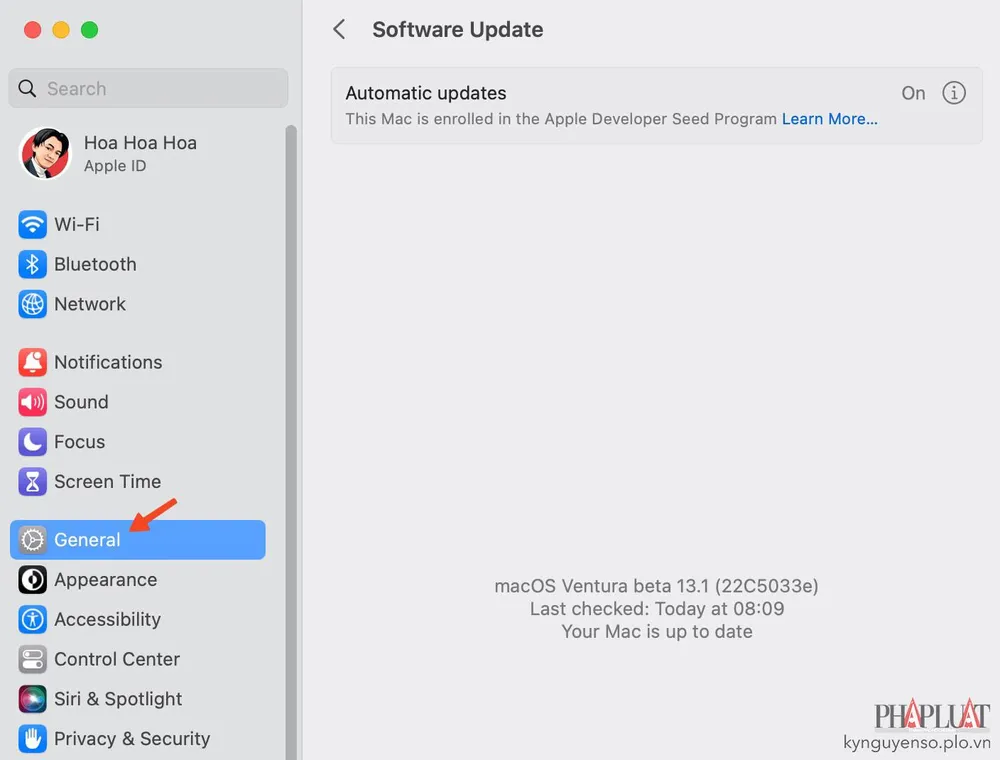The height and width of the screenshot is (760, 1000).
Task: Open Wi-Fi settings icon in sidebar
Action: [x=33, y=224]
